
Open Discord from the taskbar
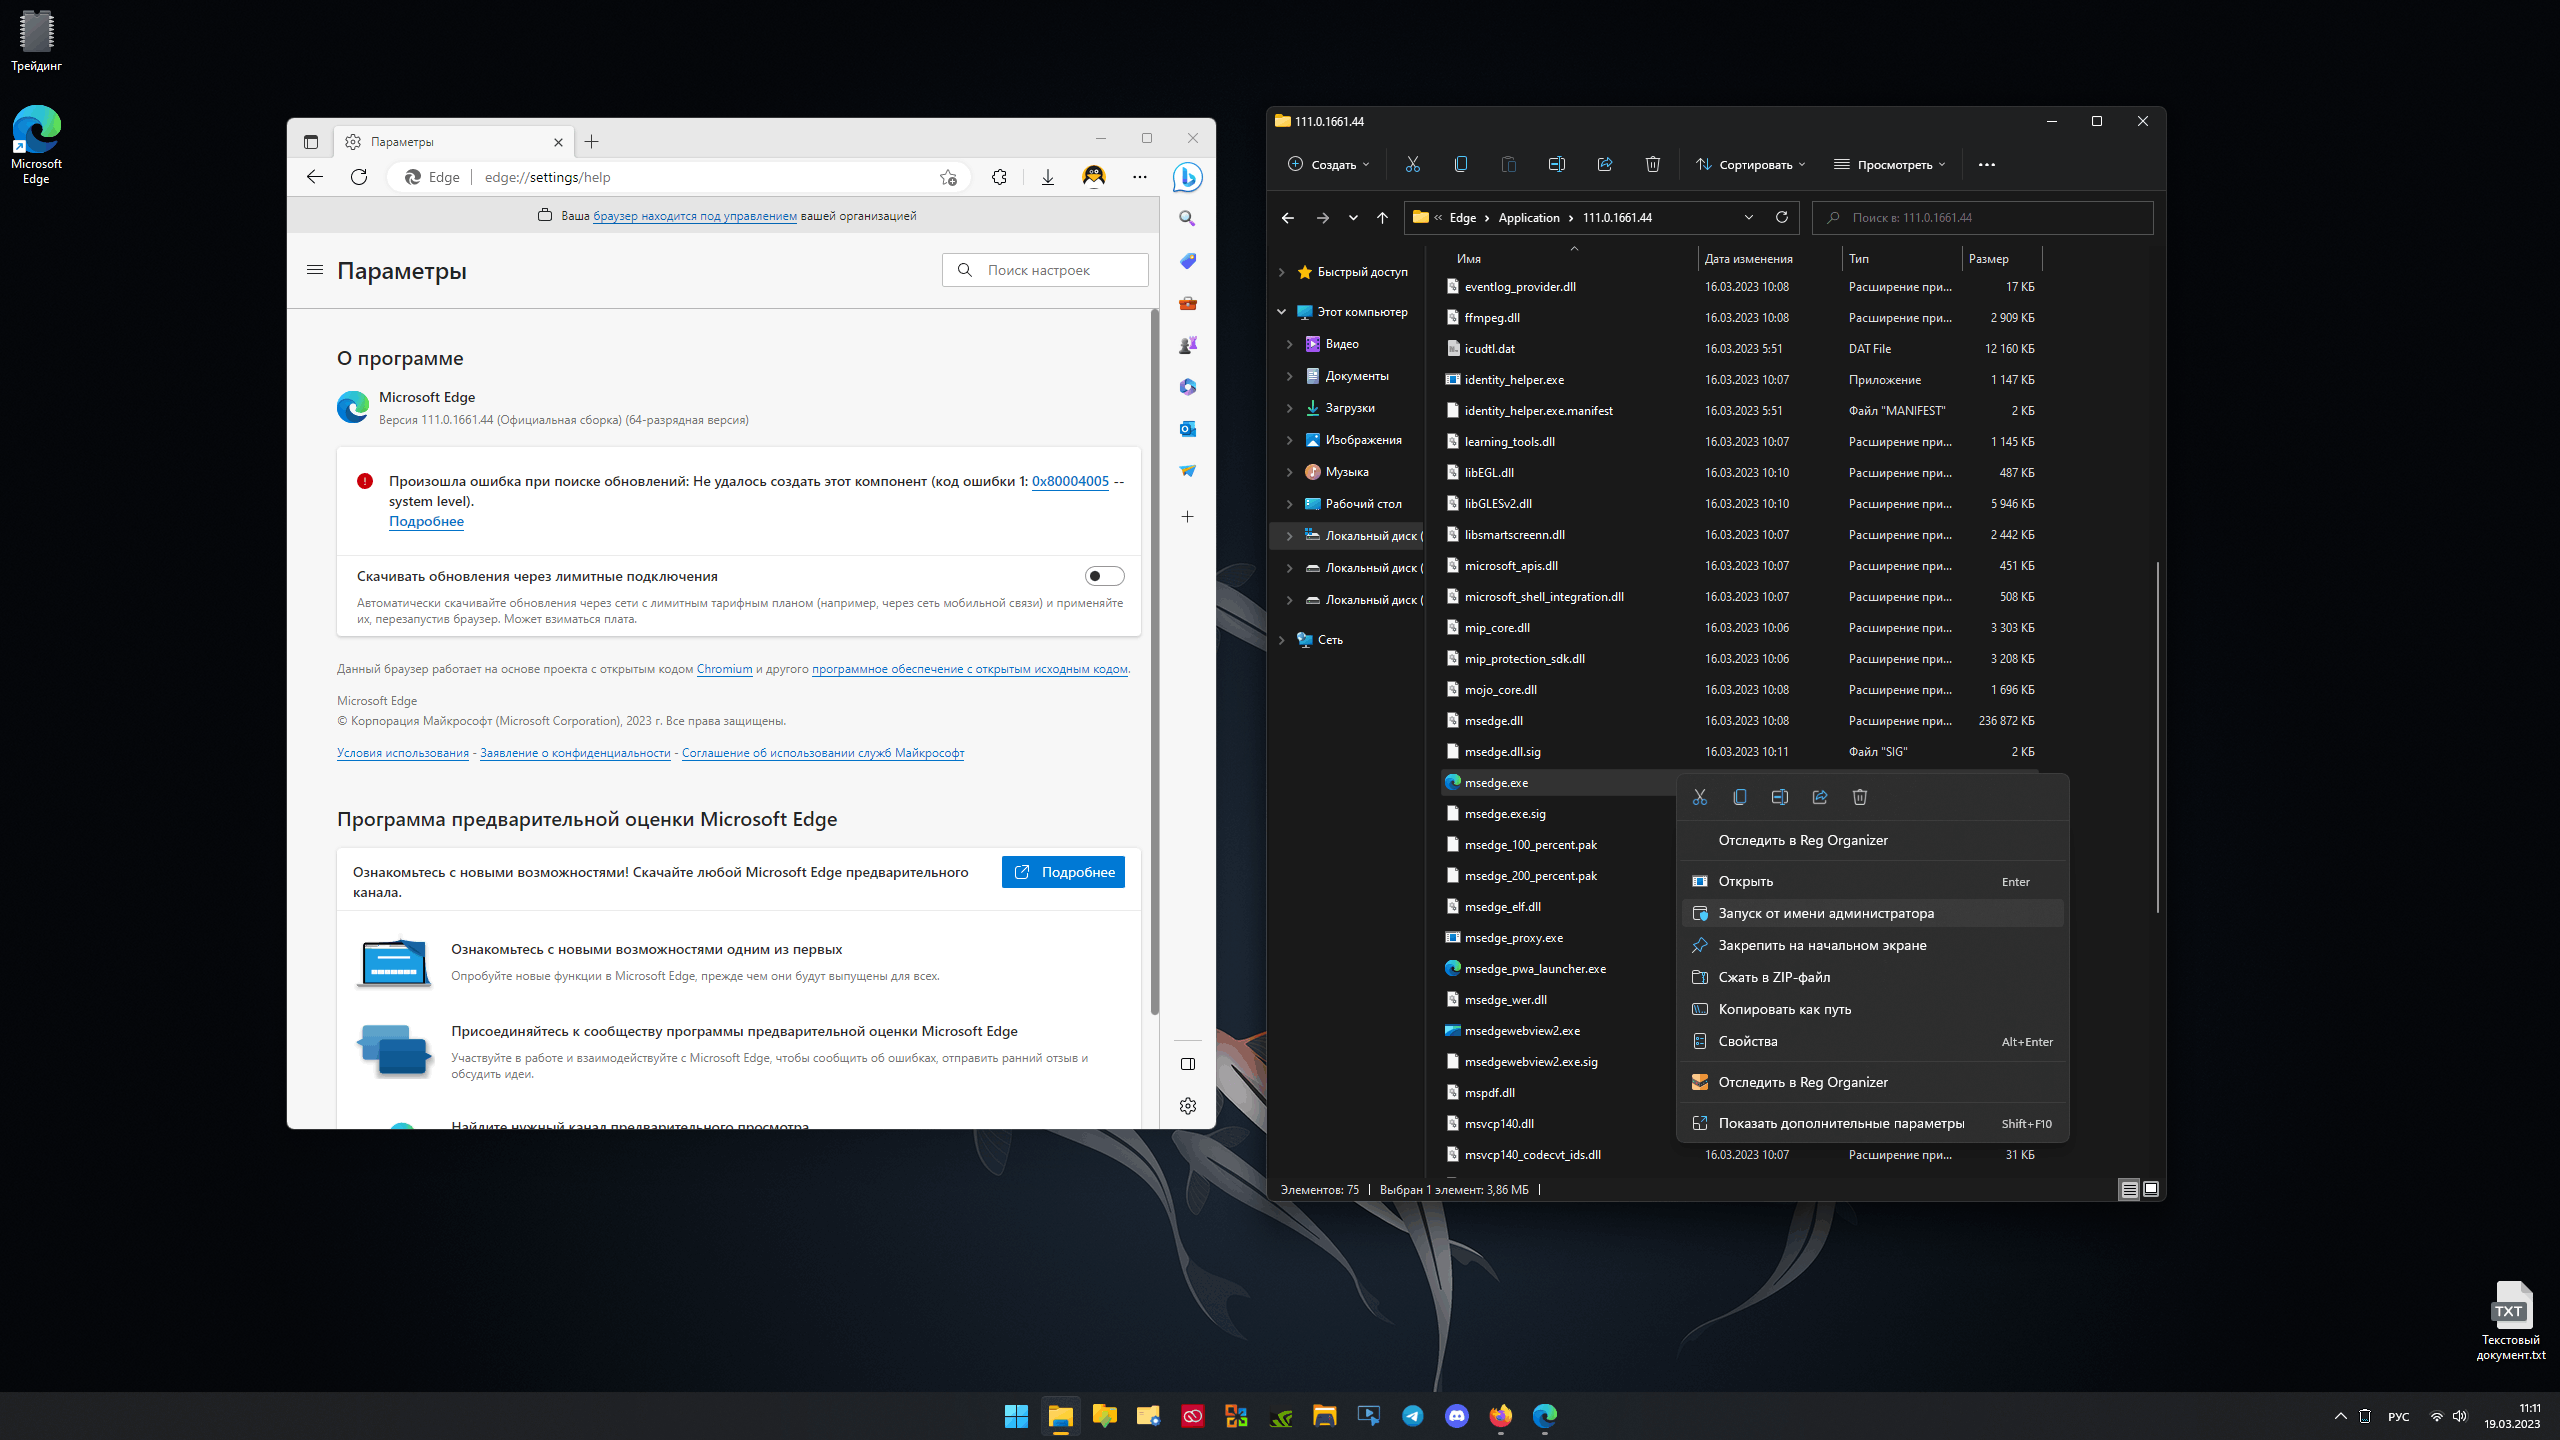[1456, 1416]
